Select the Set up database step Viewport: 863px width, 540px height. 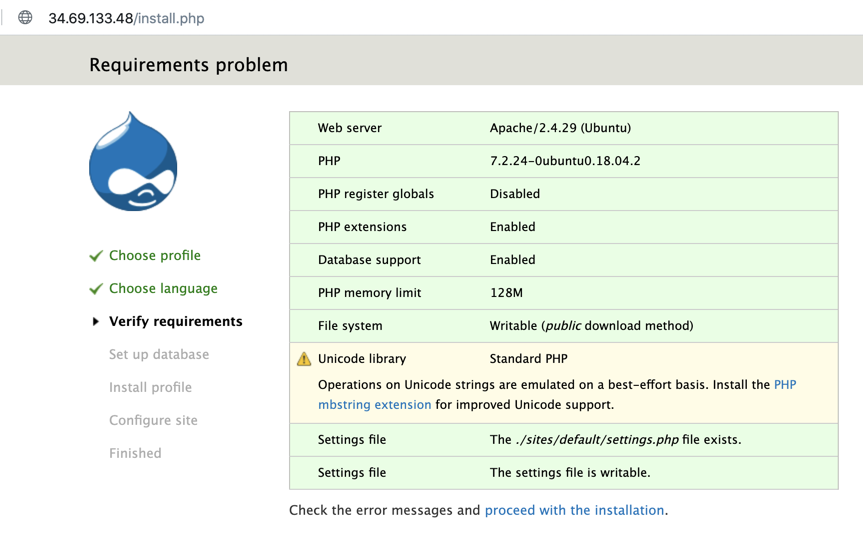point(159,355)
